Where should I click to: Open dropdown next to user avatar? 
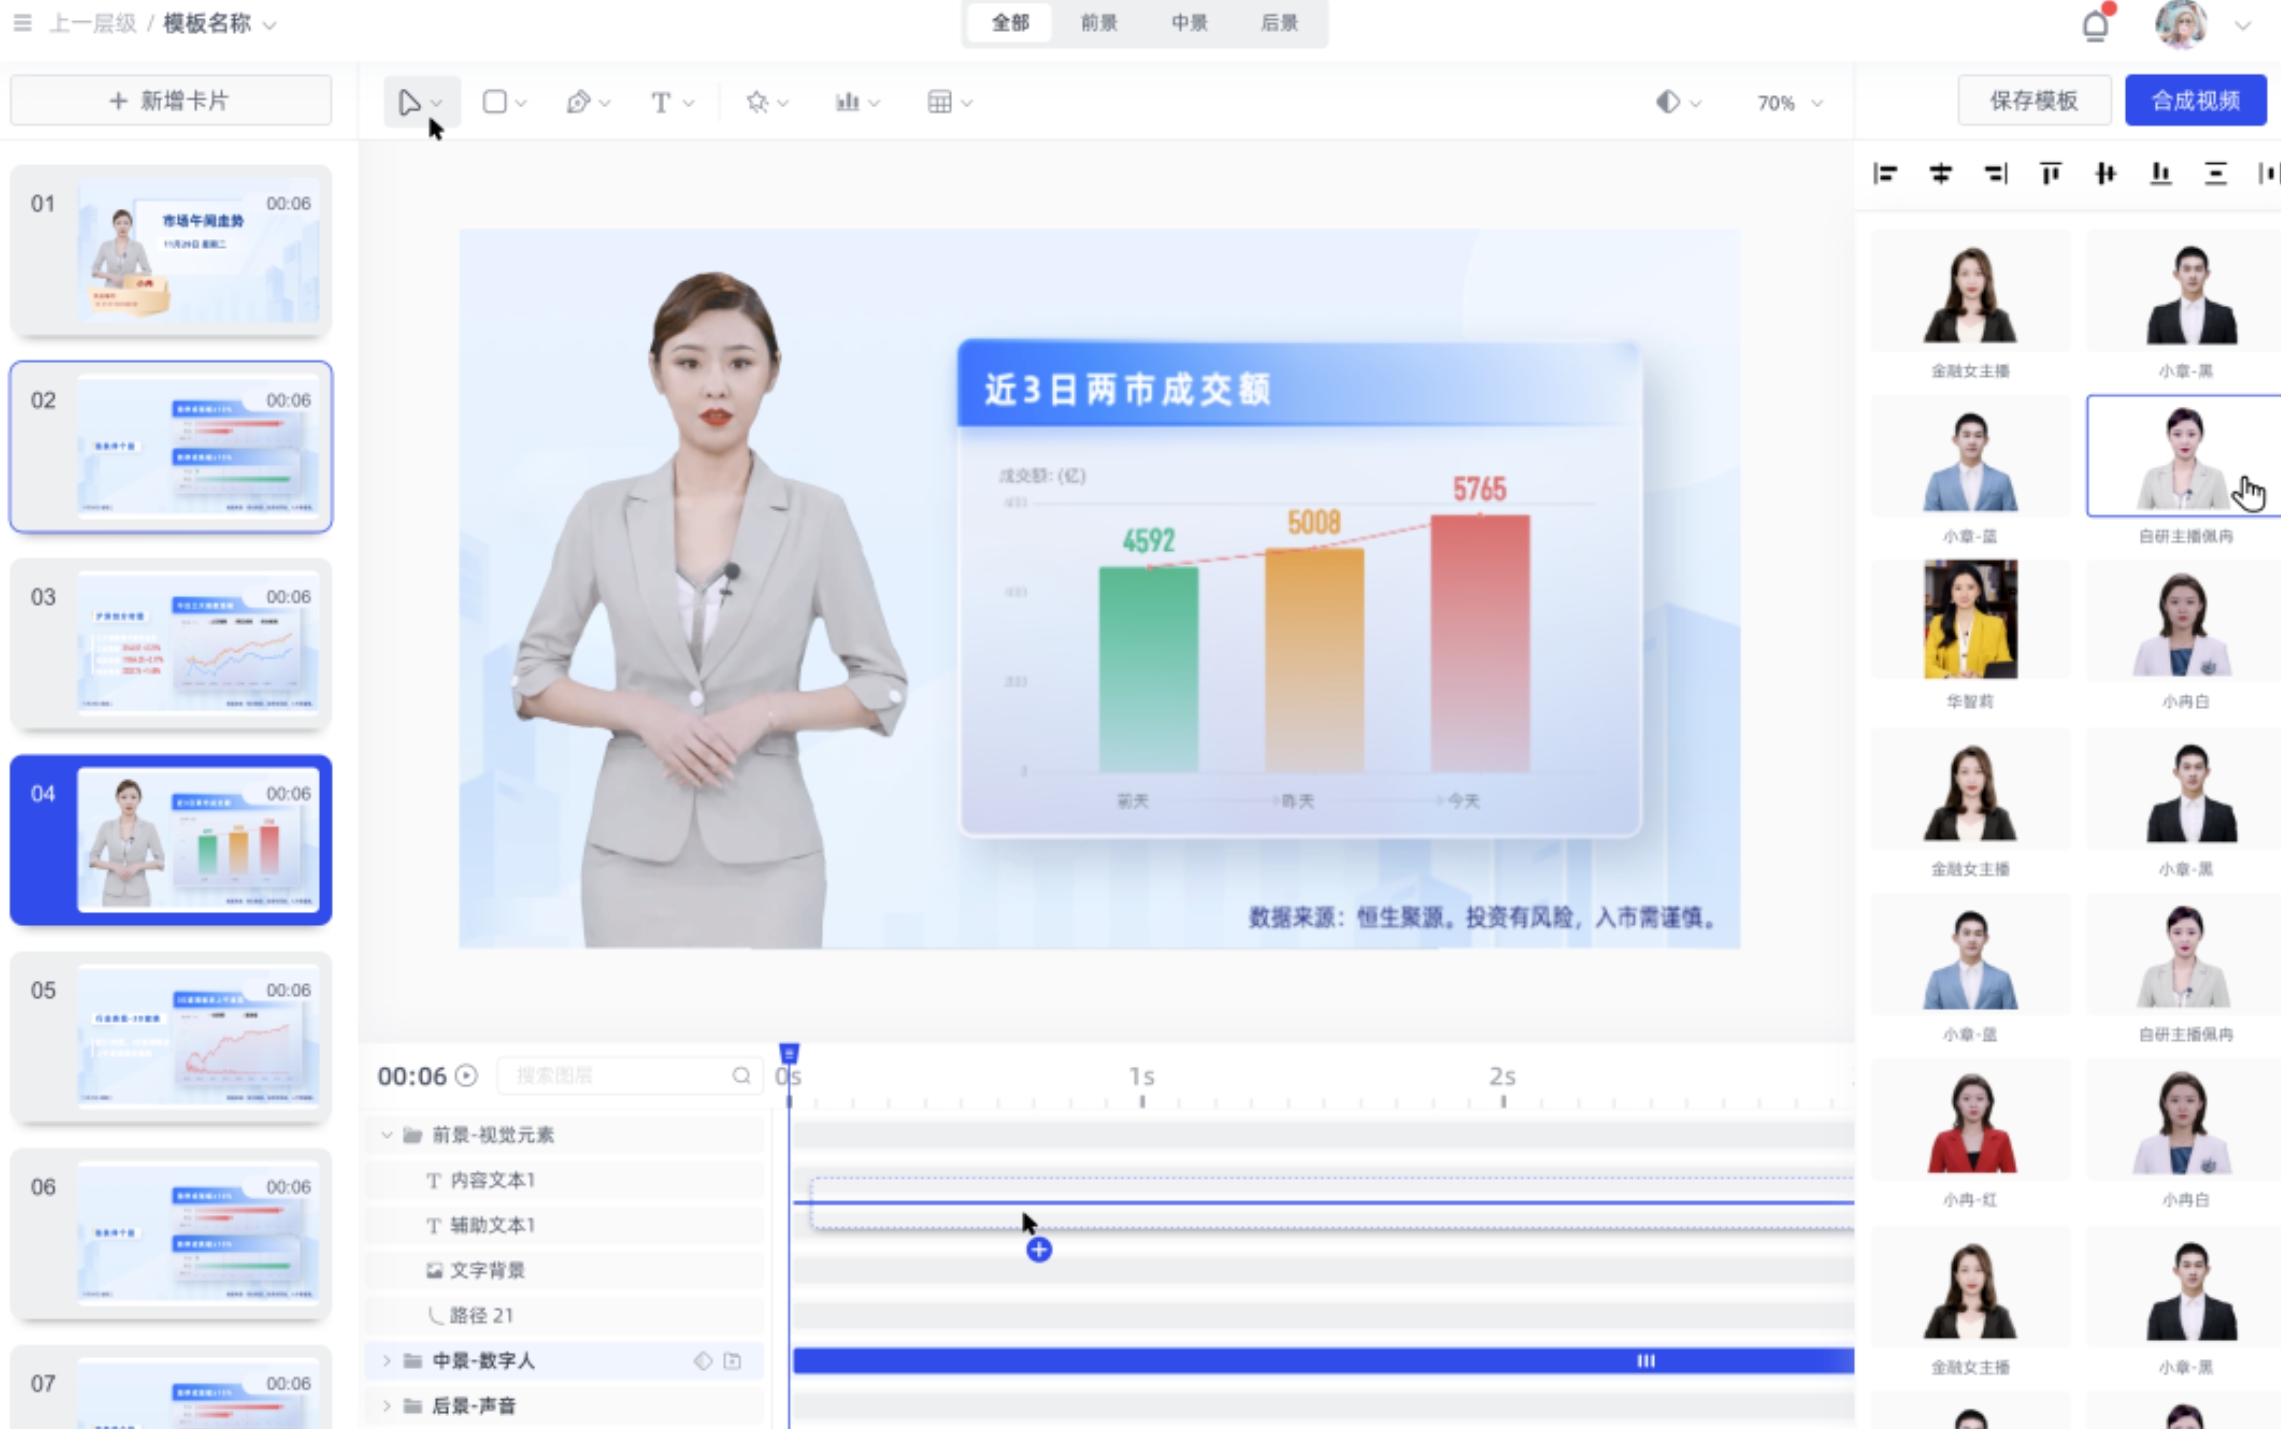tap(2243, 26)
